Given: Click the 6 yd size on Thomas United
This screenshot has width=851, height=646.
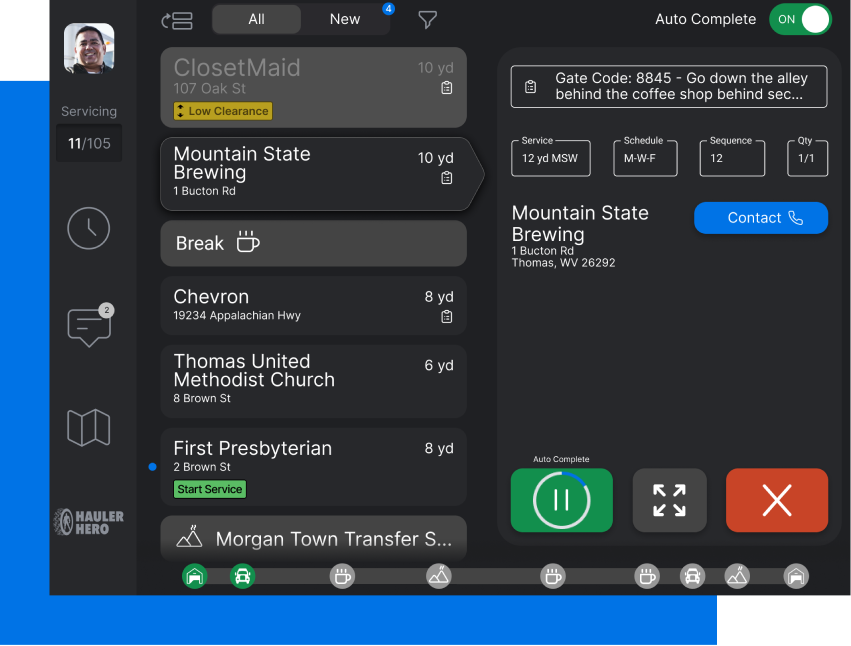Looking at the screenshot, I should (x=439, y=365).
